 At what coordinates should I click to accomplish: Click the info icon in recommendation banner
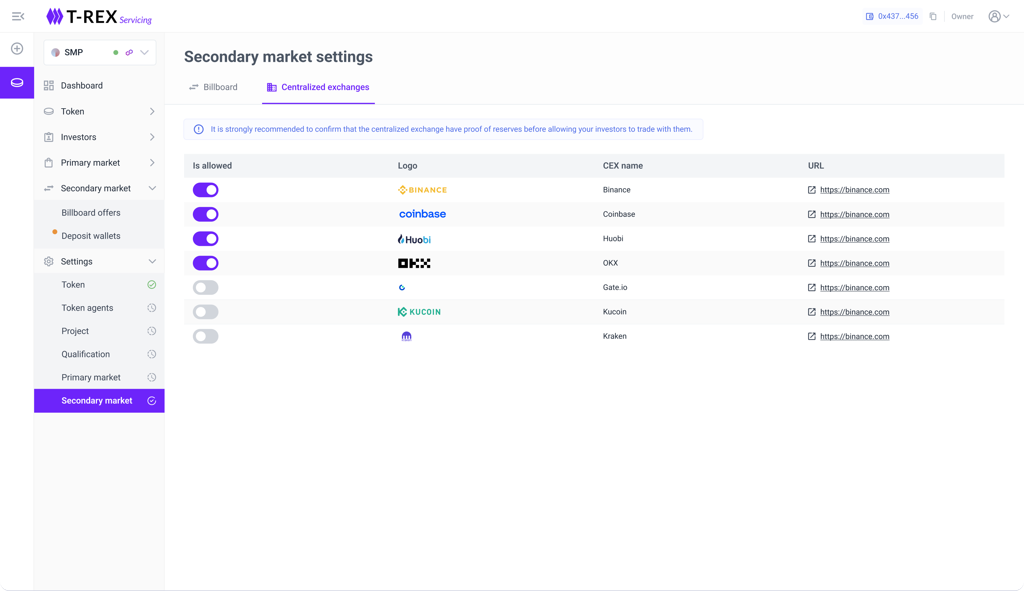tap(198, 129)
